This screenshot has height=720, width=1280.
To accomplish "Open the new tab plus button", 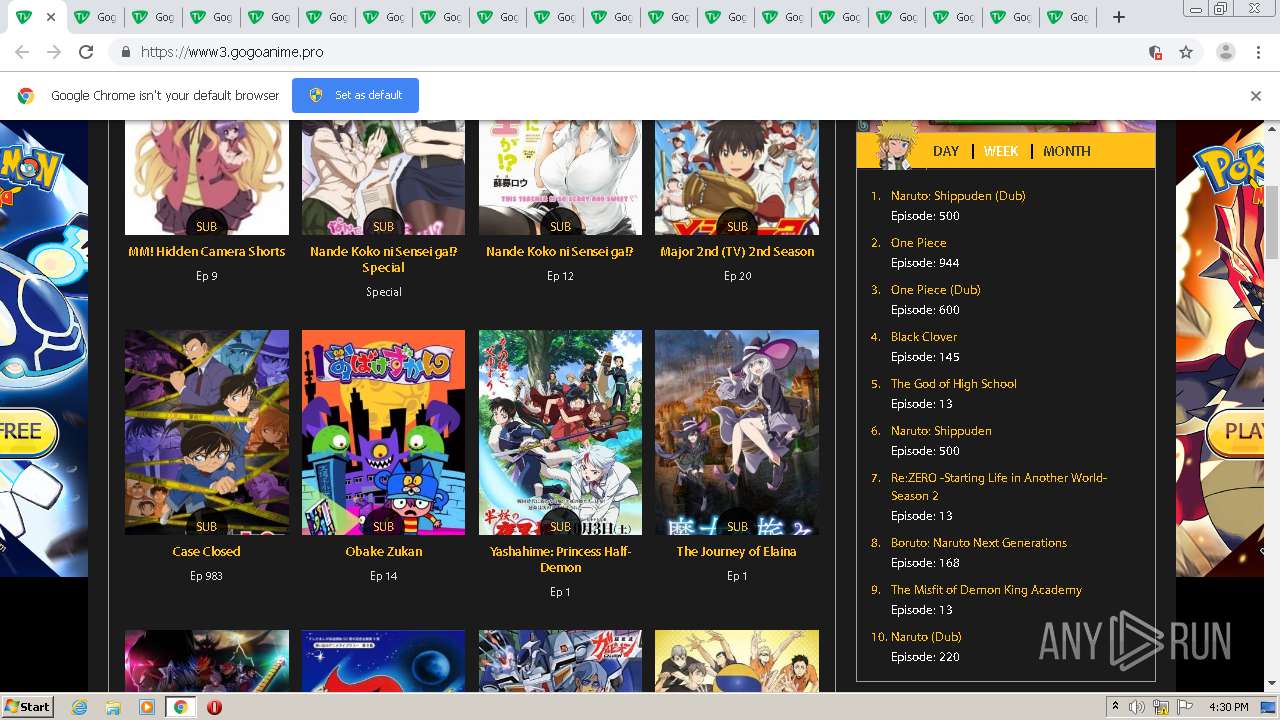I will pyautogui.click(x=1119, y=17).
